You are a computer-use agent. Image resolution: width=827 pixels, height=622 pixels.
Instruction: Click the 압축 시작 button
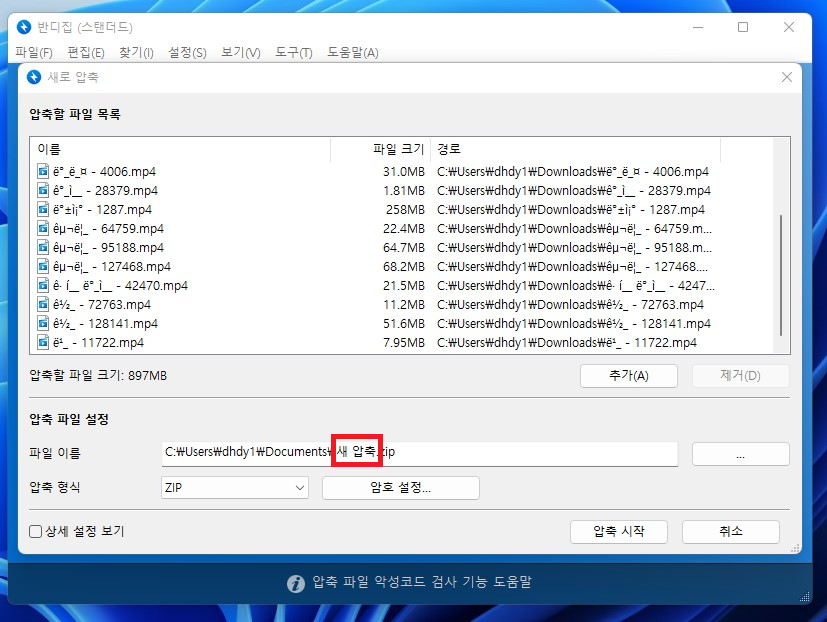(x=619, y=531)
